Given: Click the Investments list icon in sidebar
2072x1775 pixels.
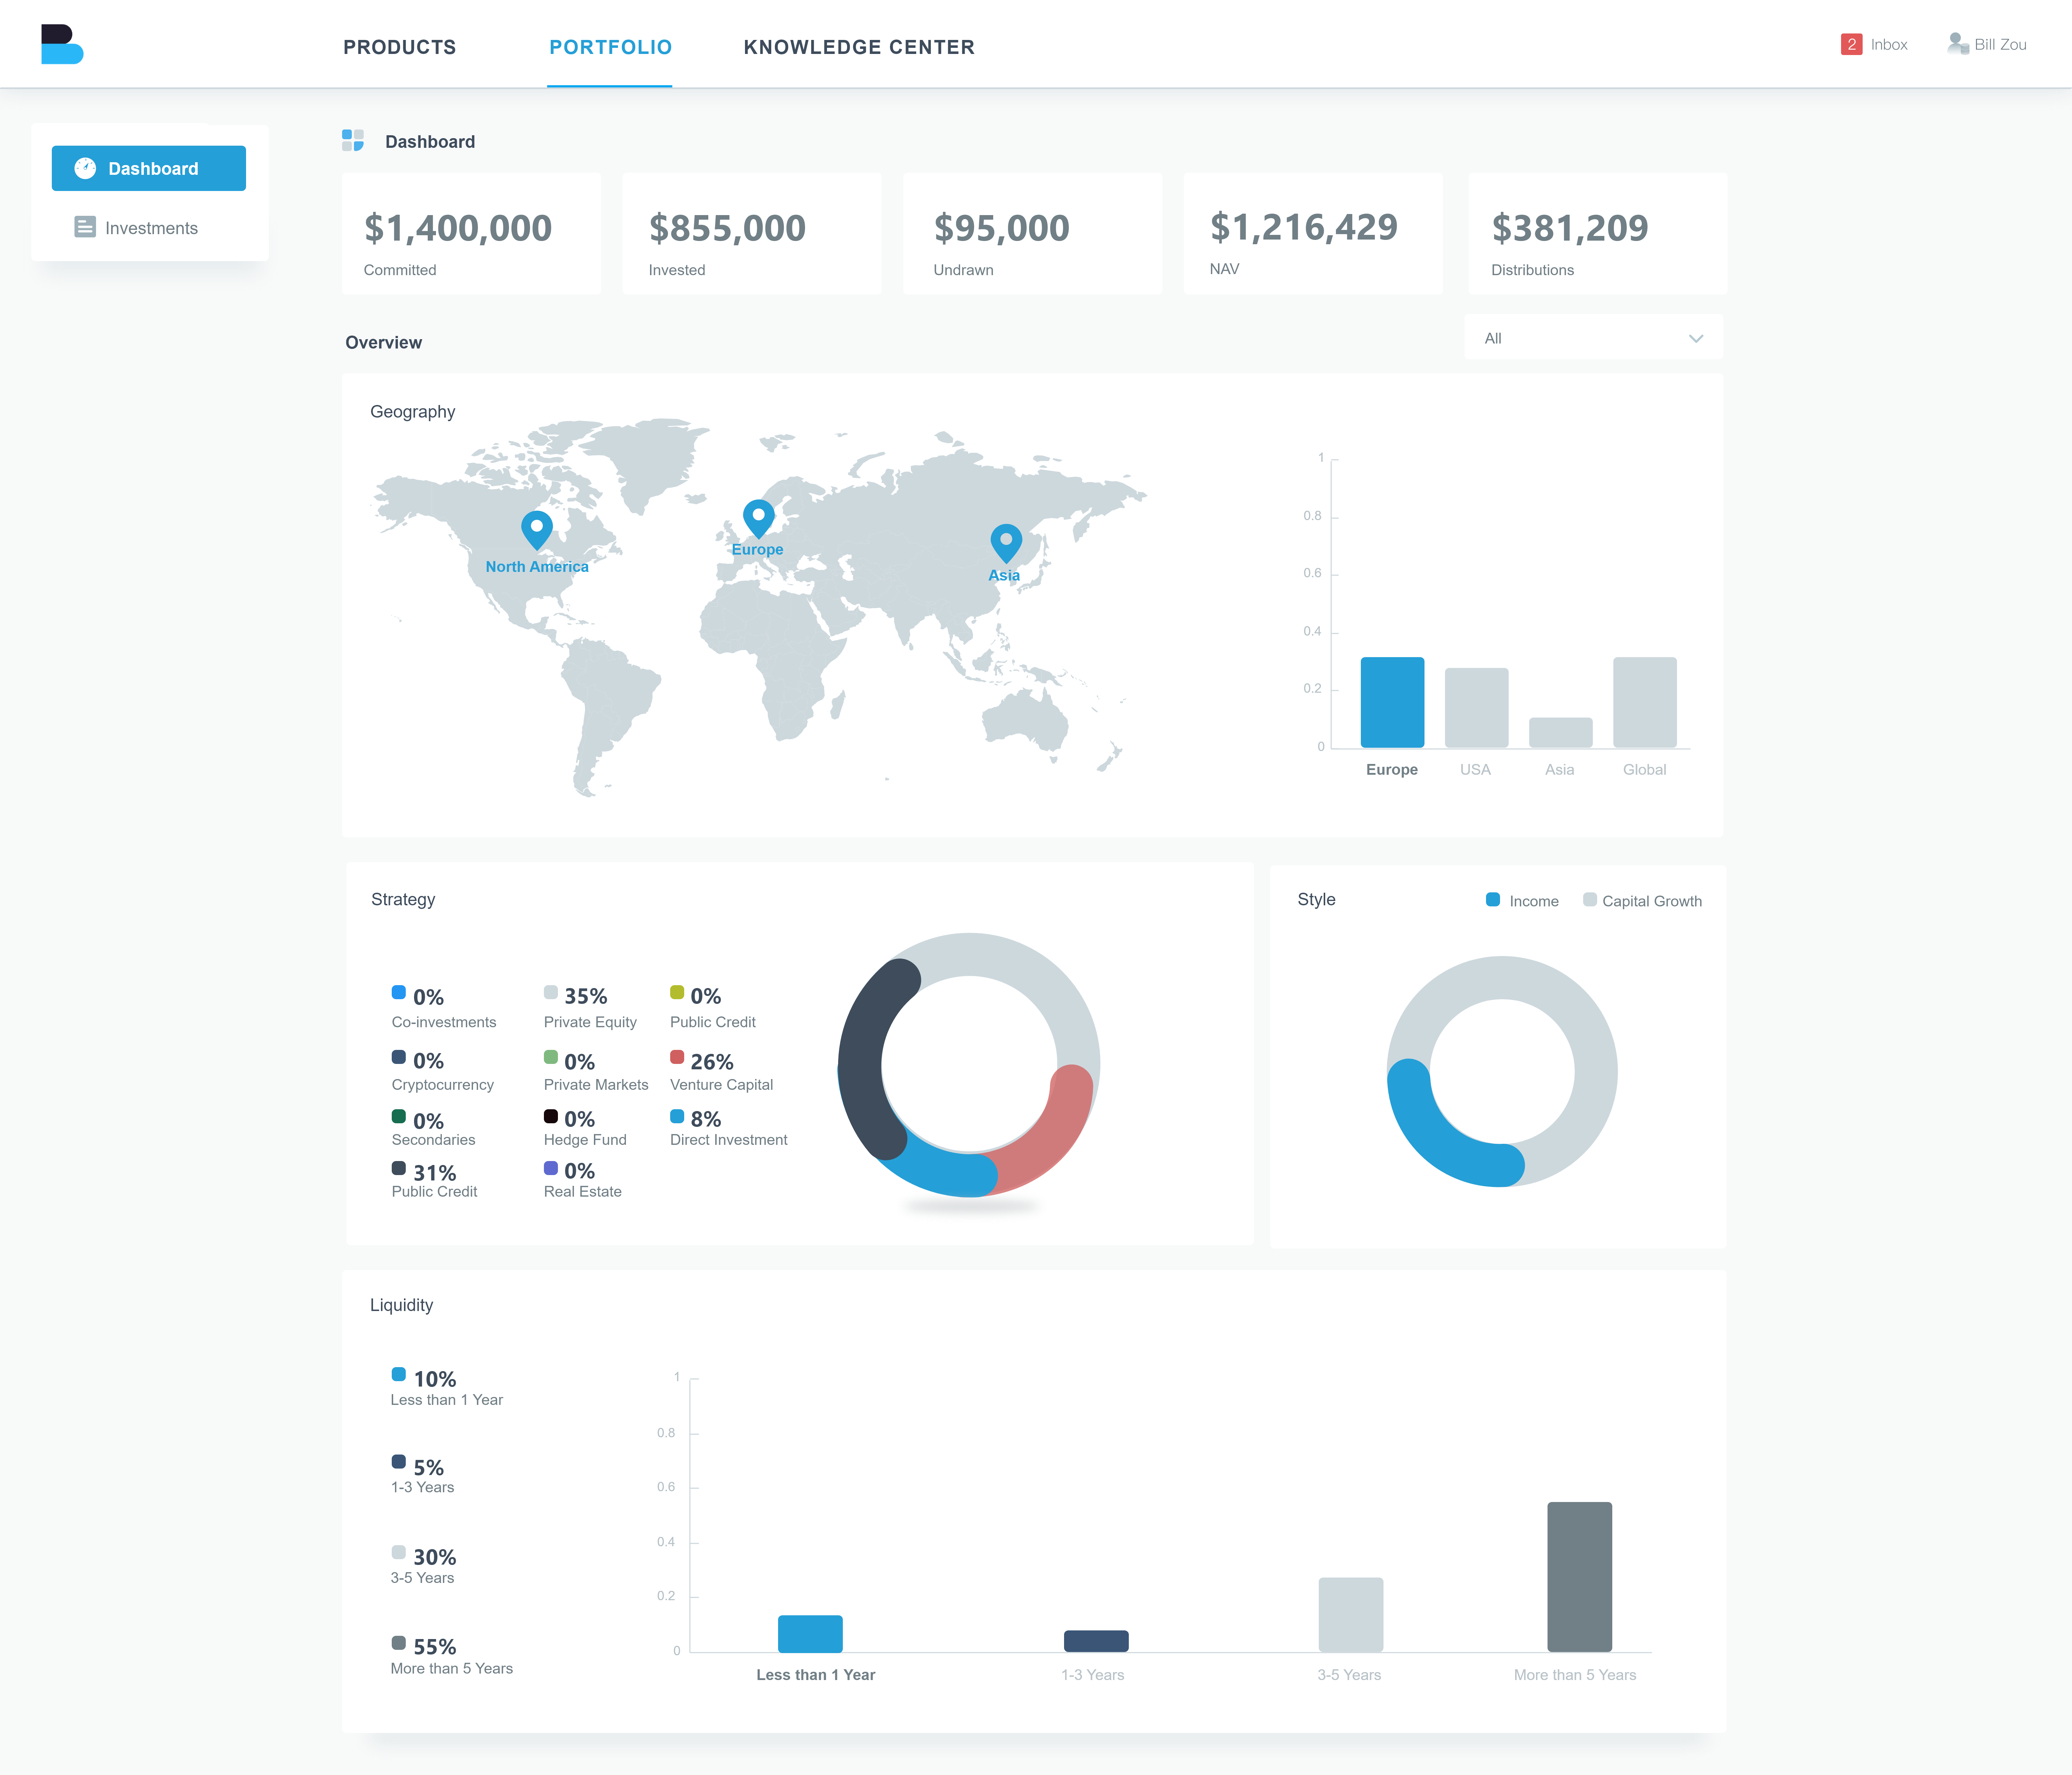Looking at the screenshot, I should [85, 227].
